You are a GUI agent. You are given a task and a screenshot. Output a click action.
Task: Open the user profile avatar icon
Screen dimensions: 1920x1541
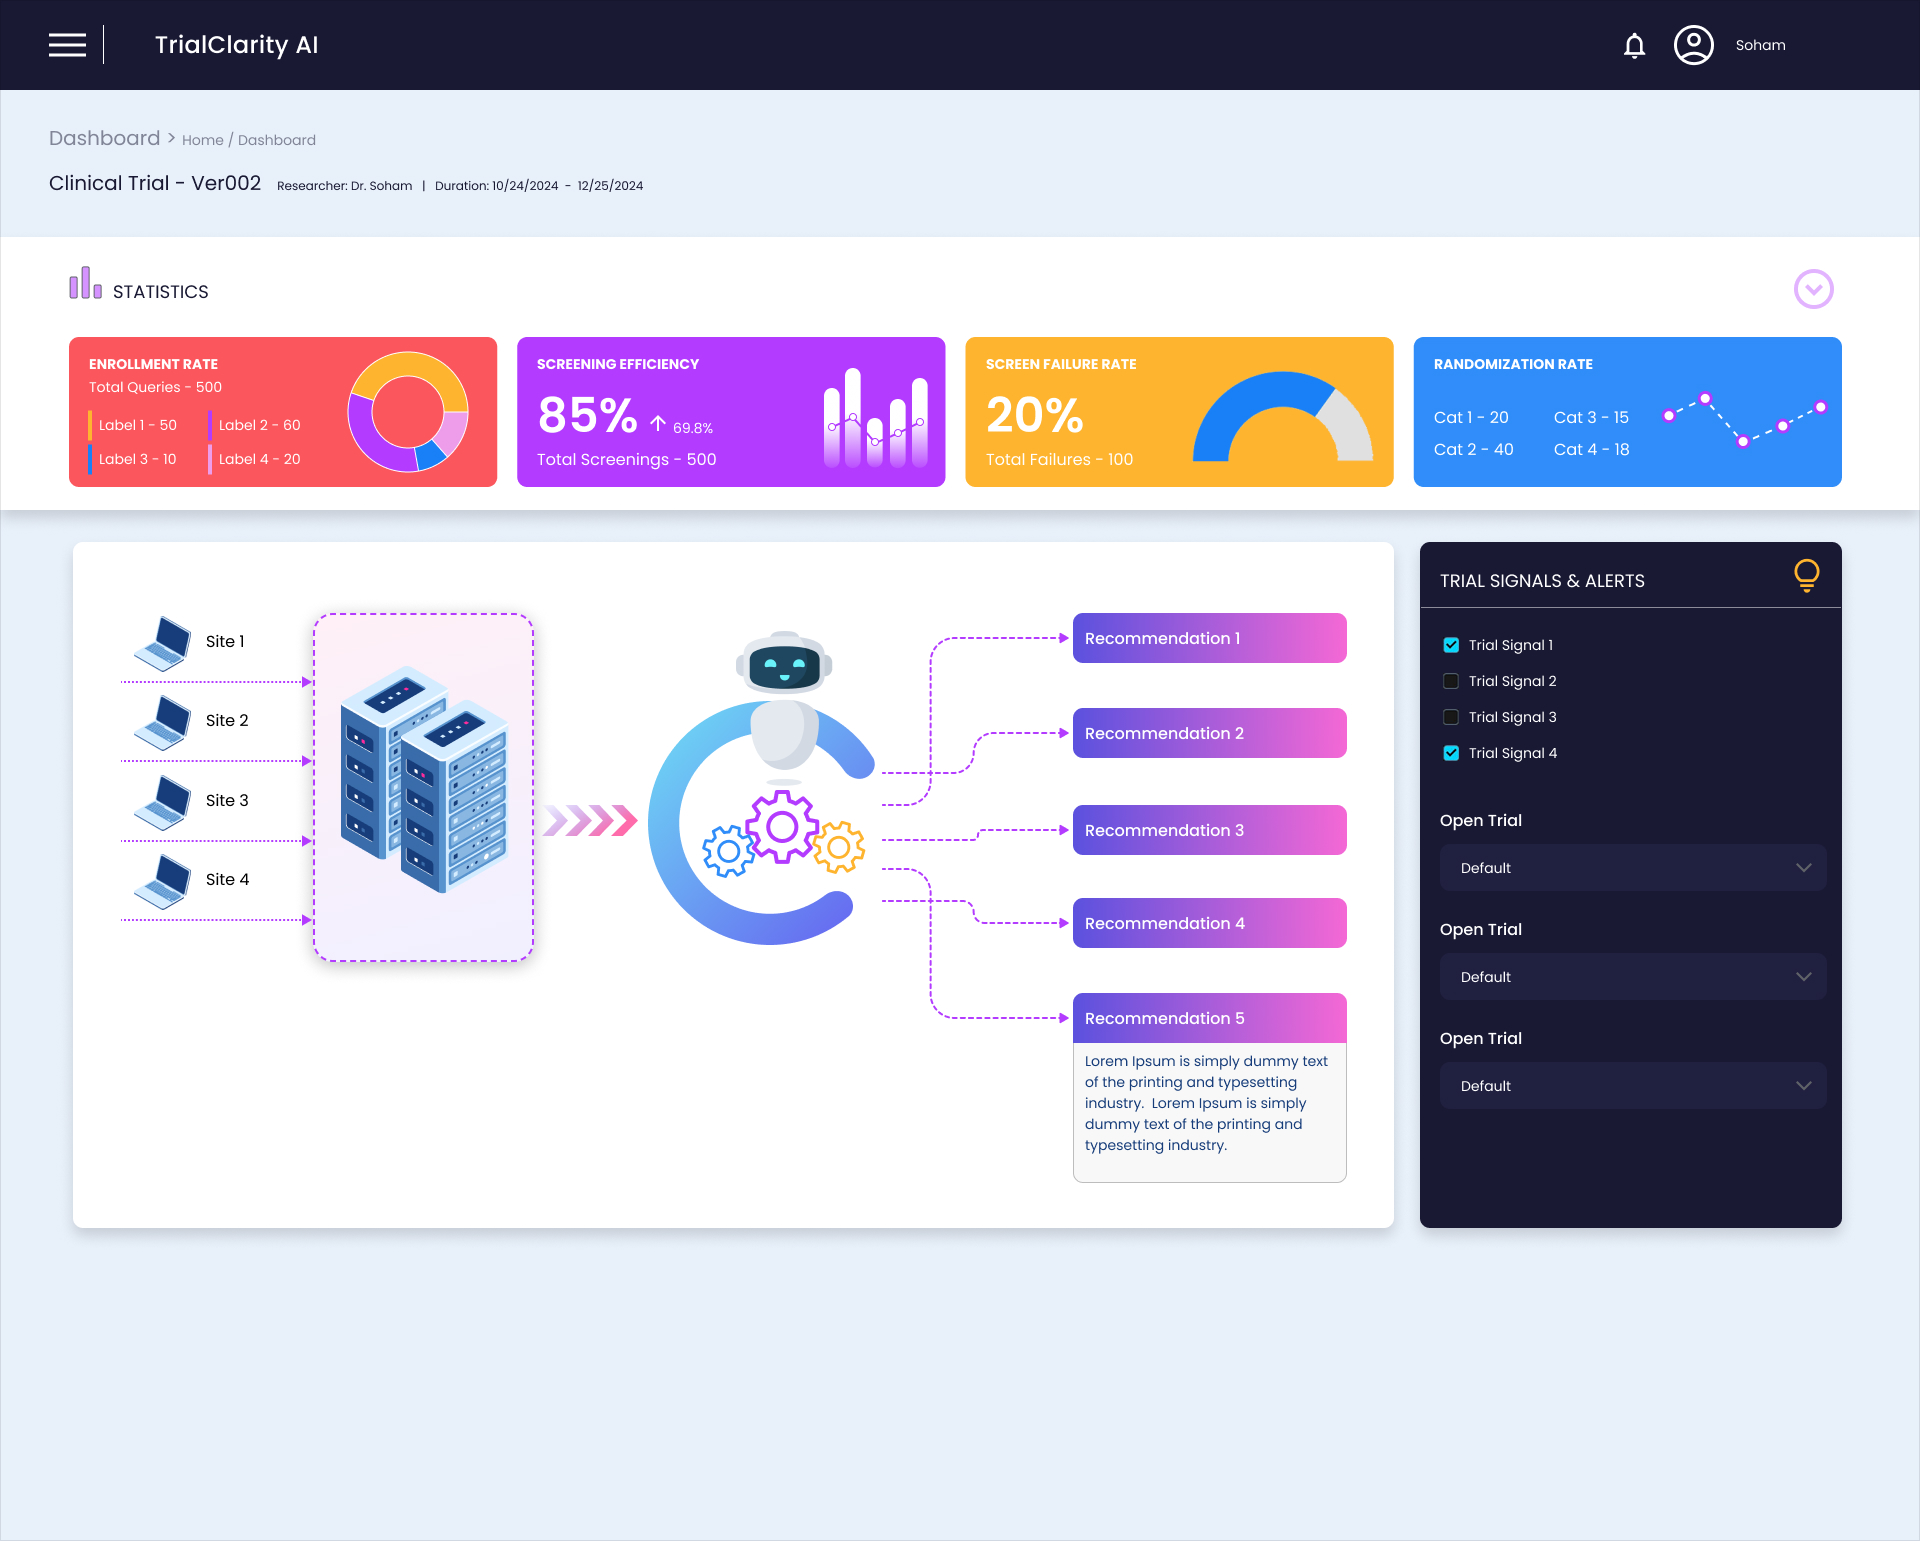pyautogui.click(x=1693, y=45)
